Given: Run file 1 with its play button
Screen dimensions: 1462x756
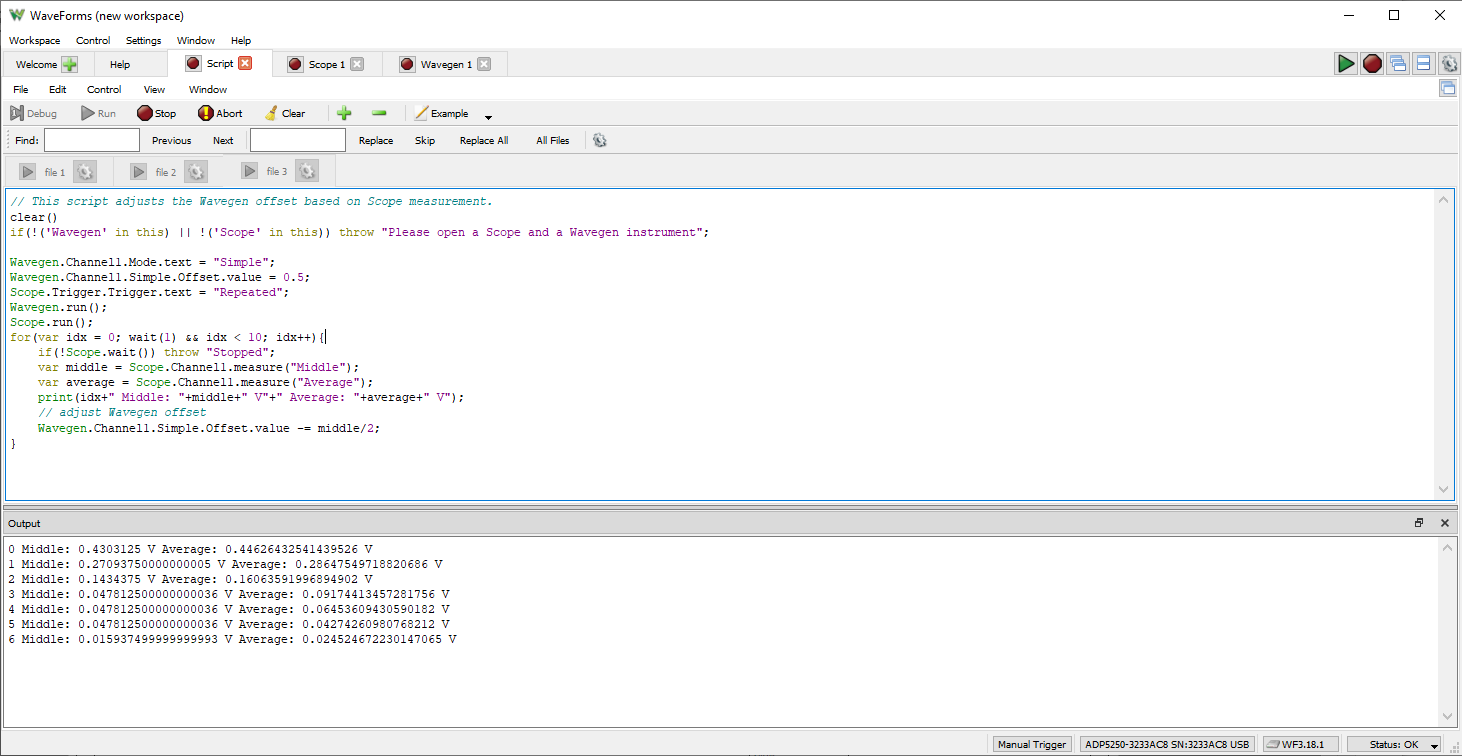Looking at the screenshot, I should [x=27, y=172].
